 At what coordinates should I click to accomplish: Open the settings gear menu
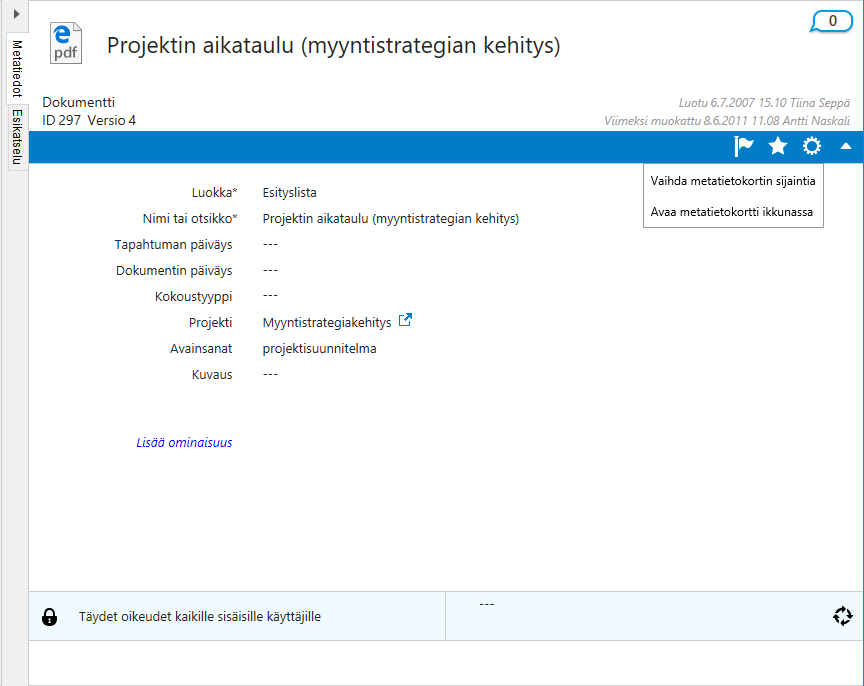click(812, 147)
